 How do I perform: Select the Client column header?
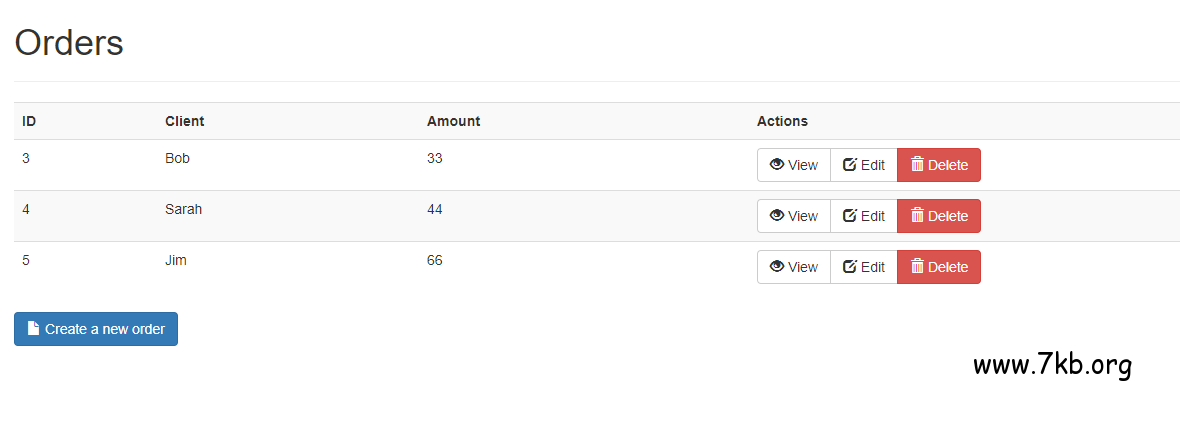click(184, 121)
